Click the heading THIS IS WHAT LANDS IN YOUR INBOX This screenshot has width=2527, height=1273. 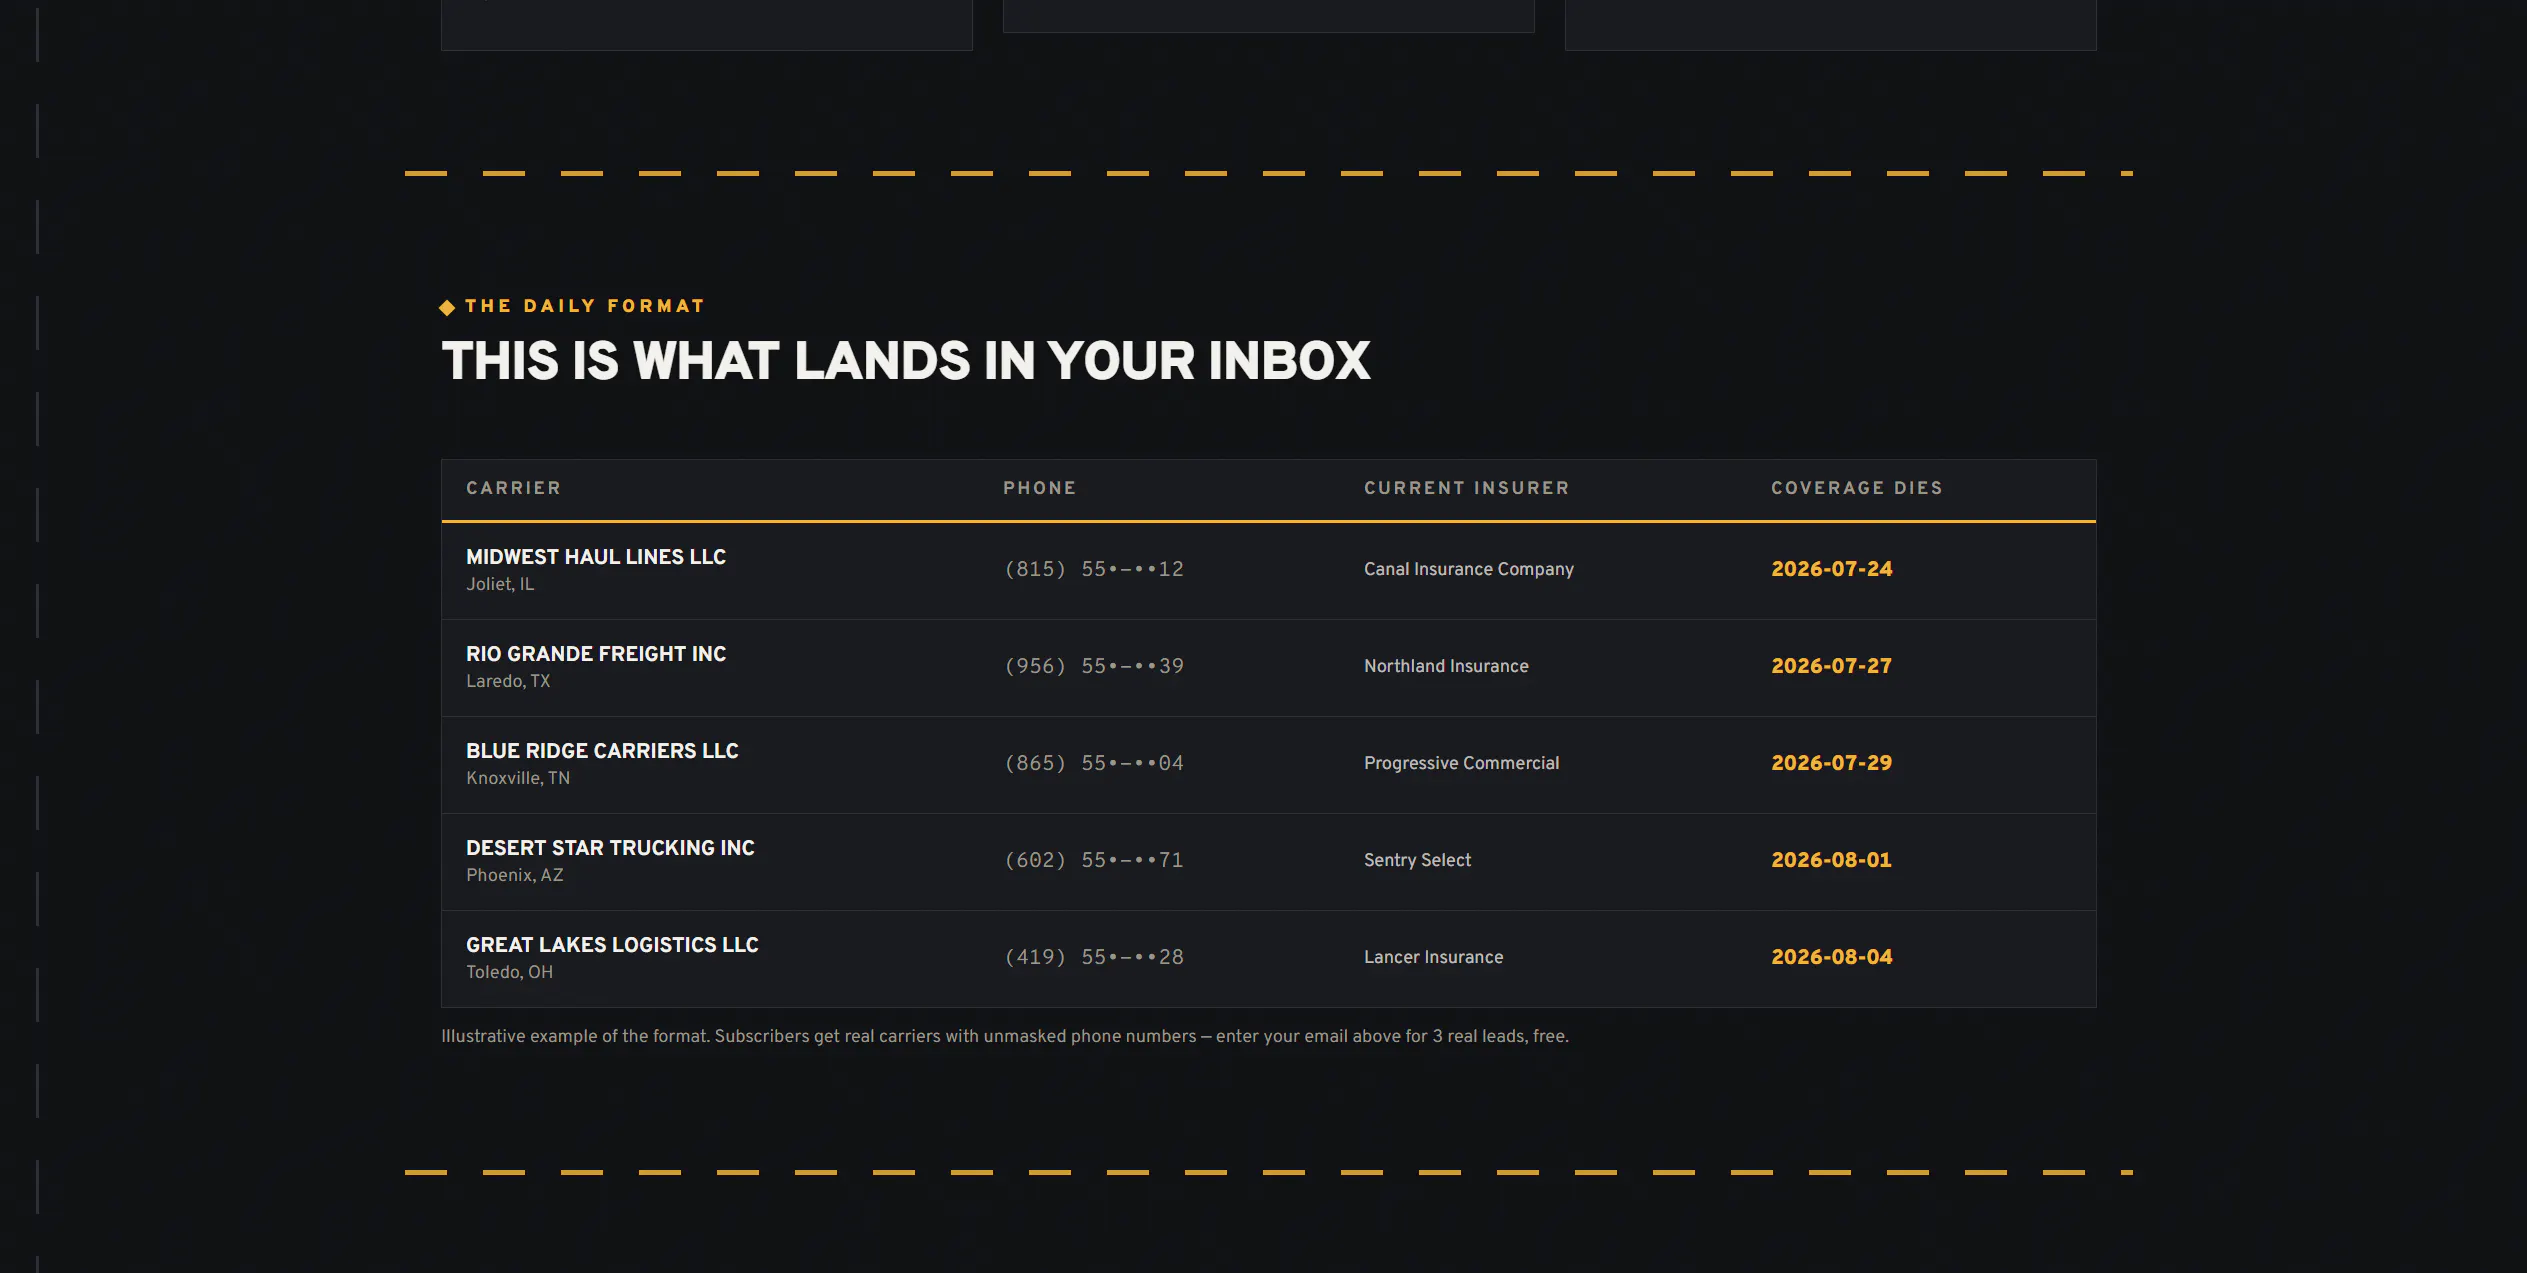[x=906, y=361]
